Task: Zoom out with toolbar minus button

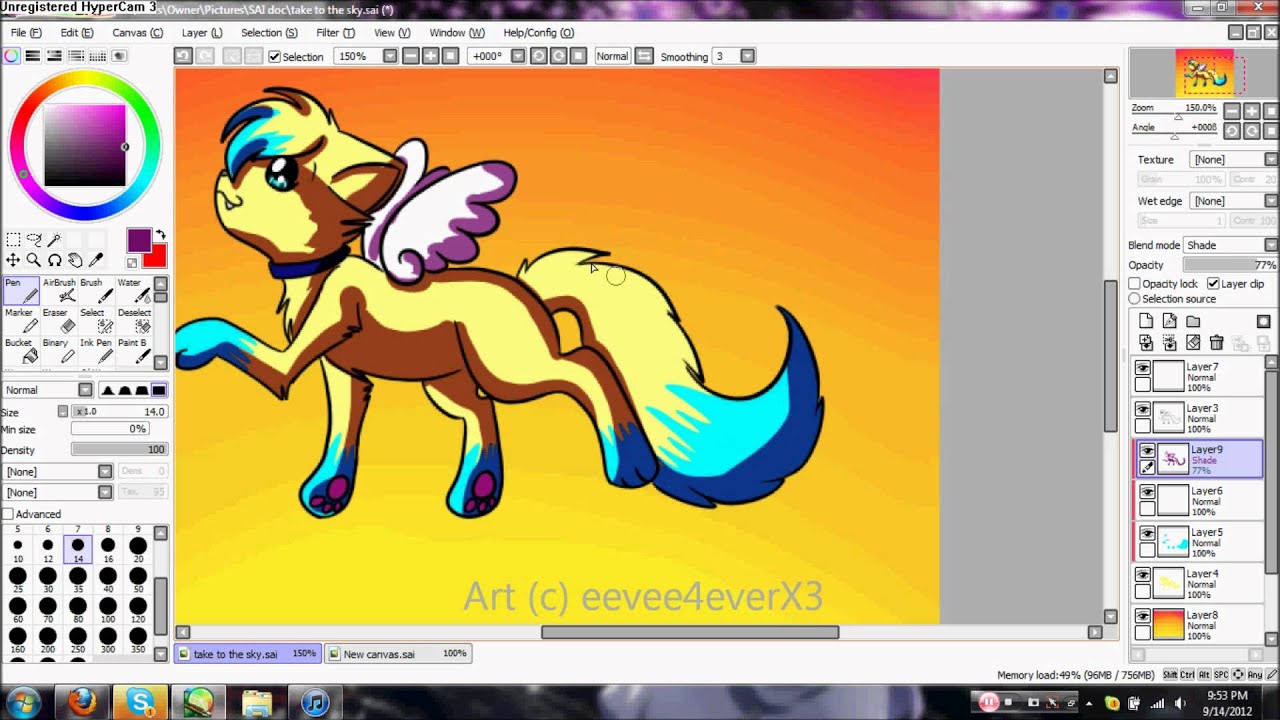Action: click(x=411, y=56)
